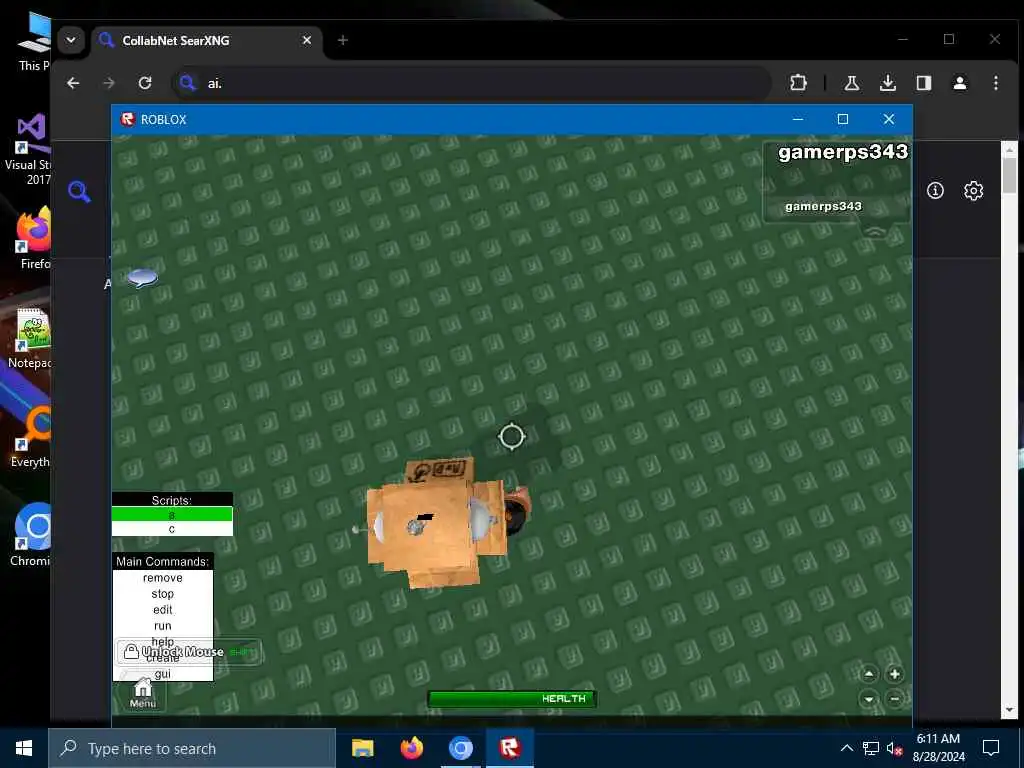
Task: Open Firefox from the taskbar
Action: [x=411, y=748]
